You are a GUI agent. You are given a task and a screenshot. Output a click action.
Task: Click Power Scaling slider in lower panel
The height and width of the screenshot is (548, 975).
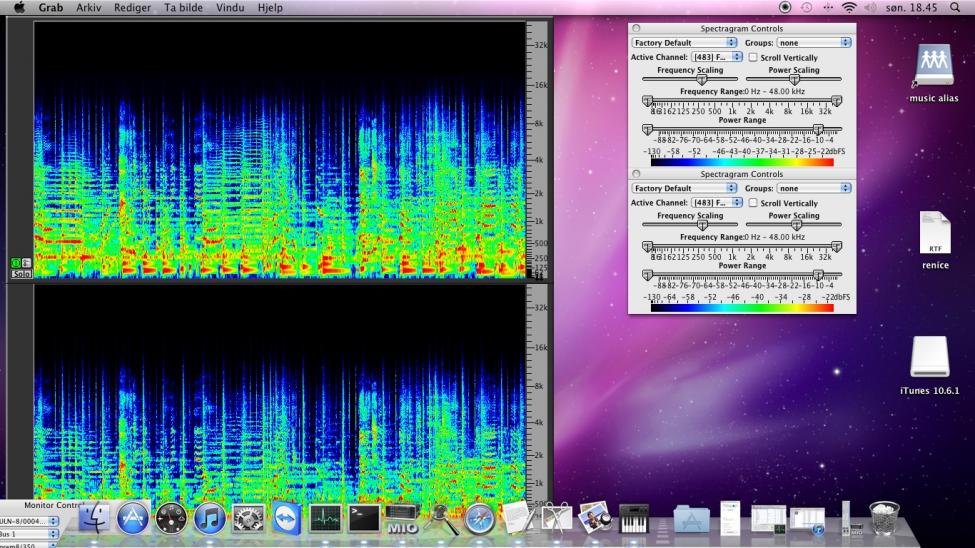(x=794, y=224)
